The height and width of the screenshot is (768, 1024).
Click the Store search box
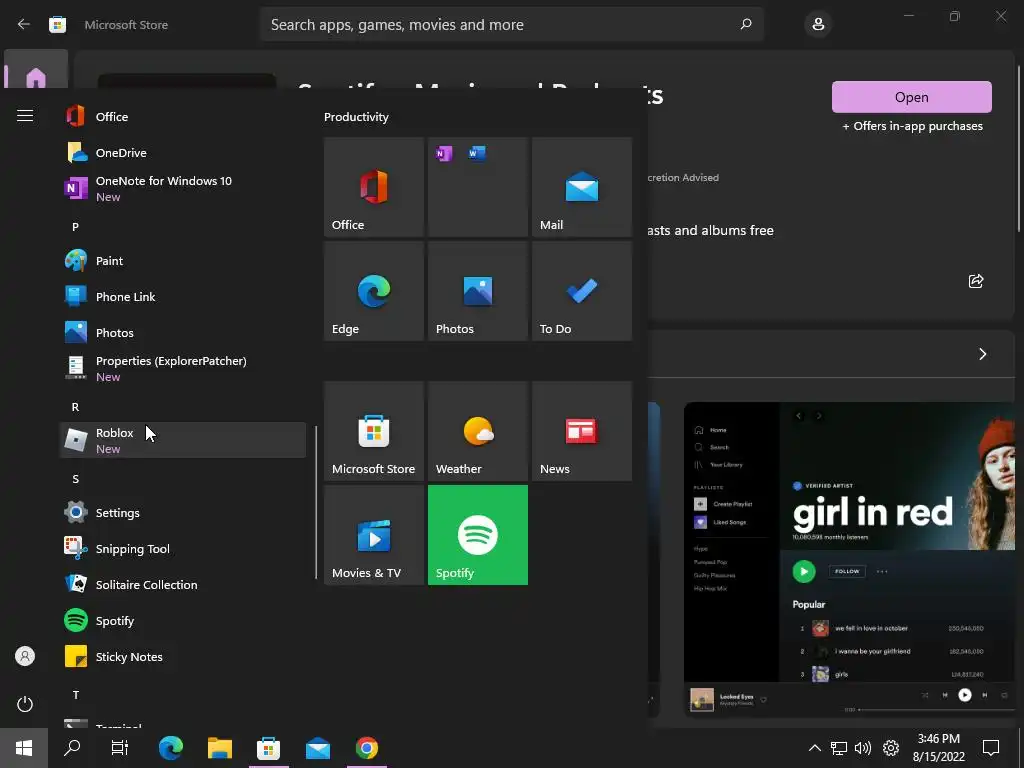[511, 24]
